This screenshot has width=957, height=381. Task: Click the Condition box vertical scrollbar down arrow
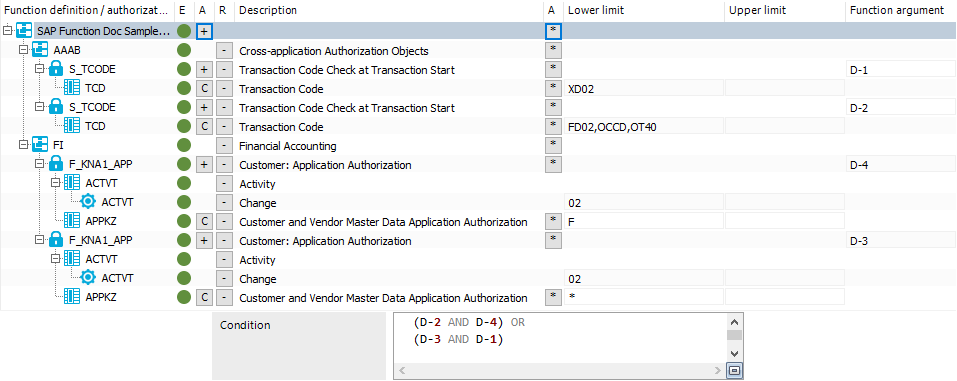pyautogui.click(x=735, y=353)
